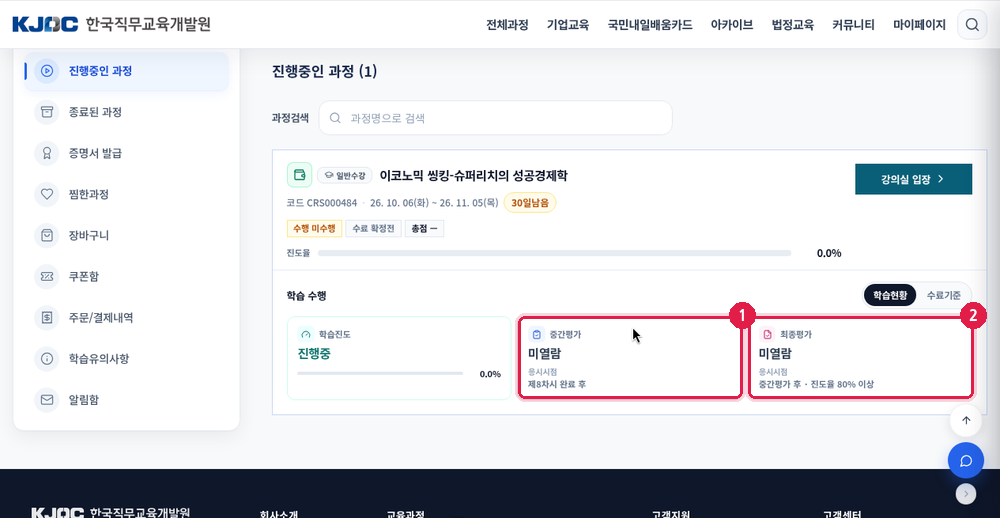Click the magnifier icon inside the 과정검색 field

click(x=335, y=118)
